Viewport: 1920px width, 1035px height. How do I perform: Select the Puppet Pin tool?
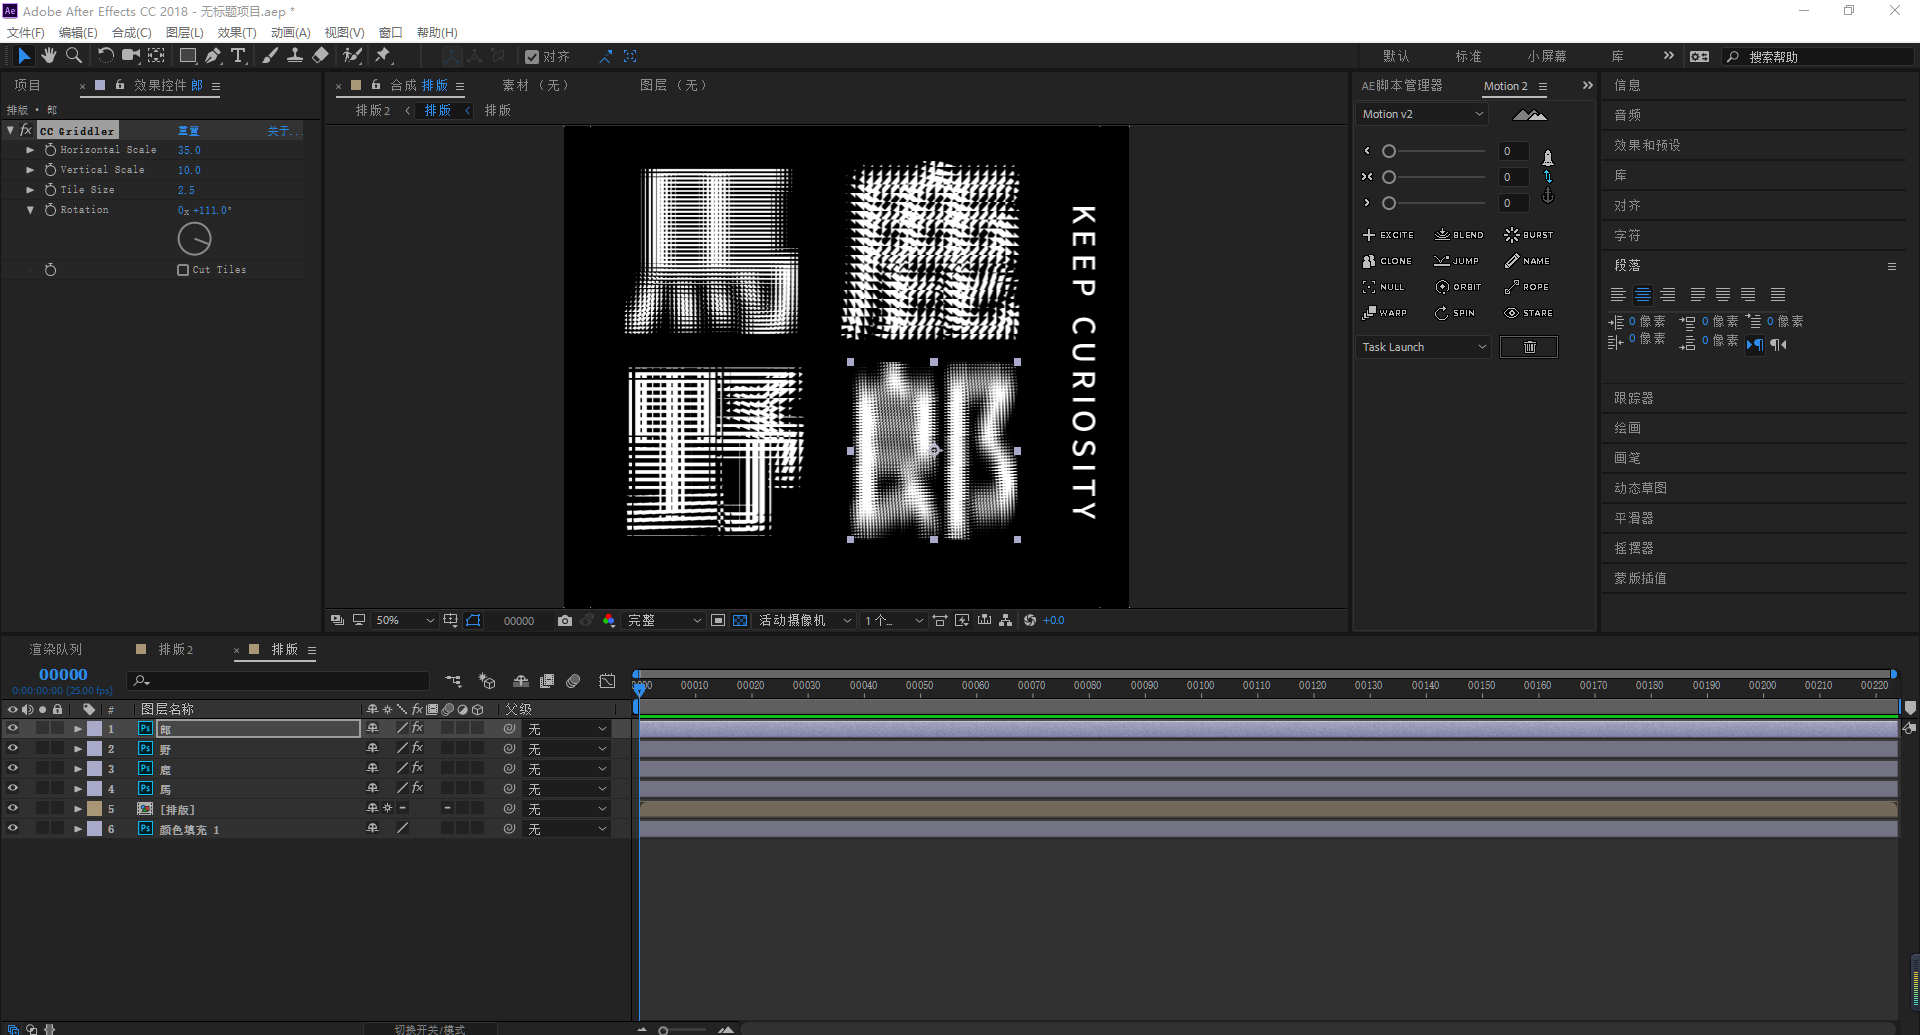tap(383, 56)
